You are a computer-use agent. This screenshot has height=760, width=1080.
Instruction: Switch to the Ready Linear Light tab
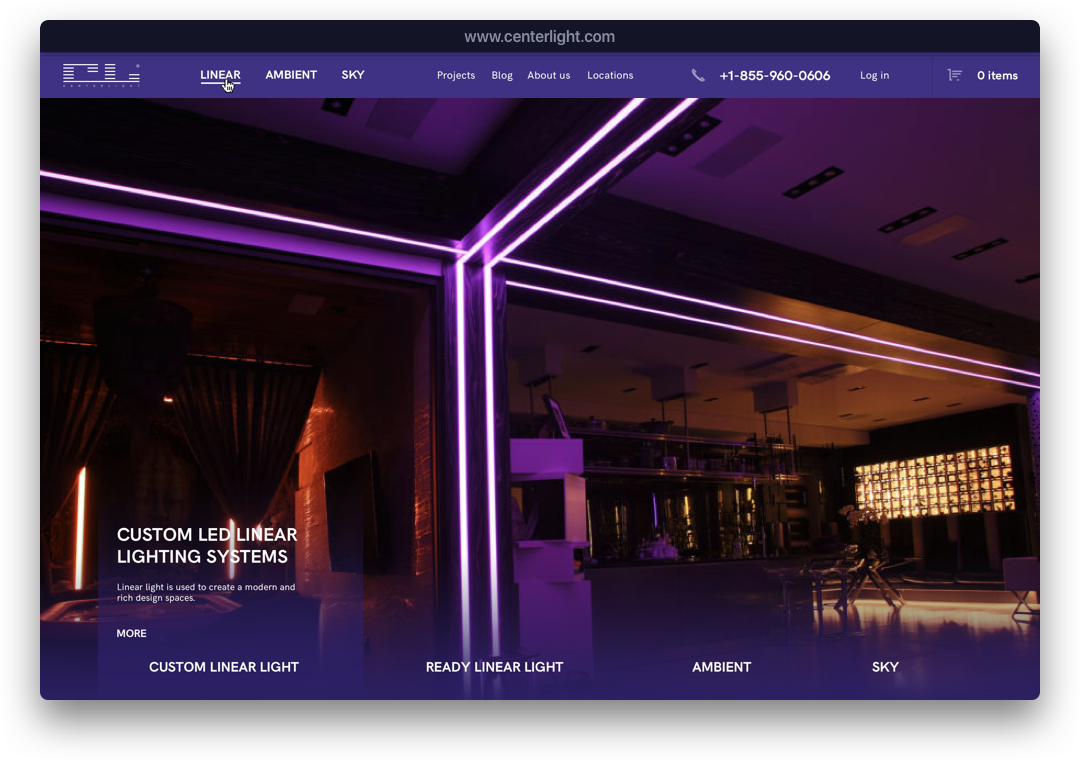coord(494,667)
